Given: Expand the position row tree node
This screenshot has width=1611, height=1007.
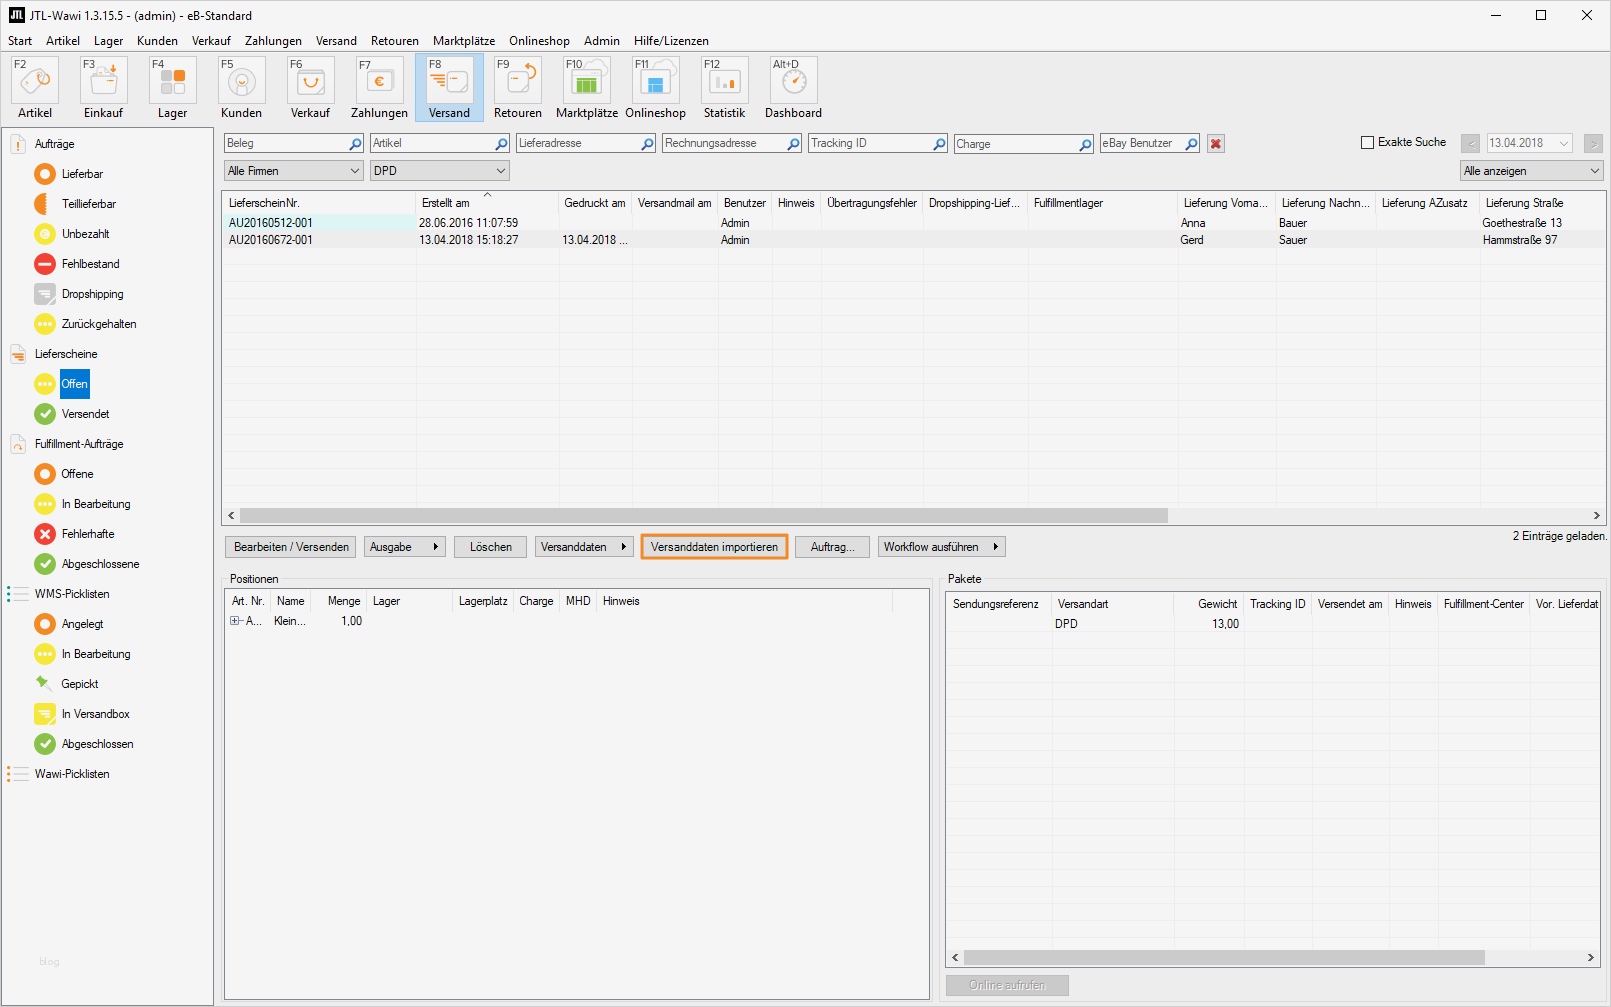Looking at the screenshot, I should (235, 621).
